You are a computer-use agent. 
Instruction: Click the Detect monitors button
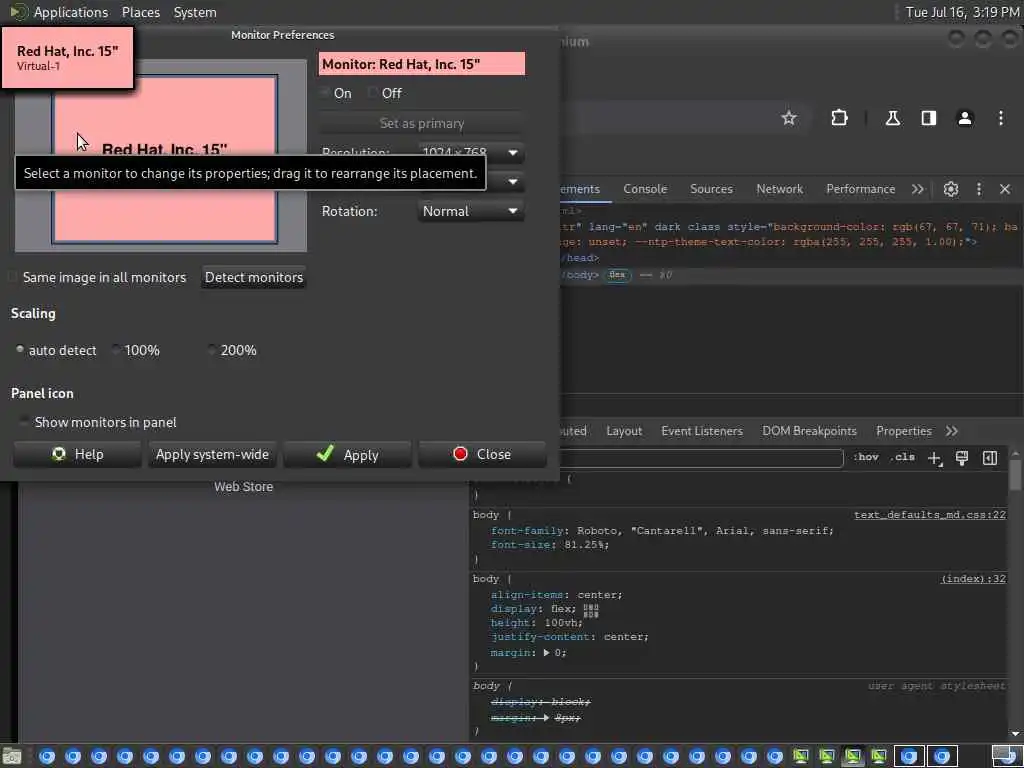coord(253,278)
